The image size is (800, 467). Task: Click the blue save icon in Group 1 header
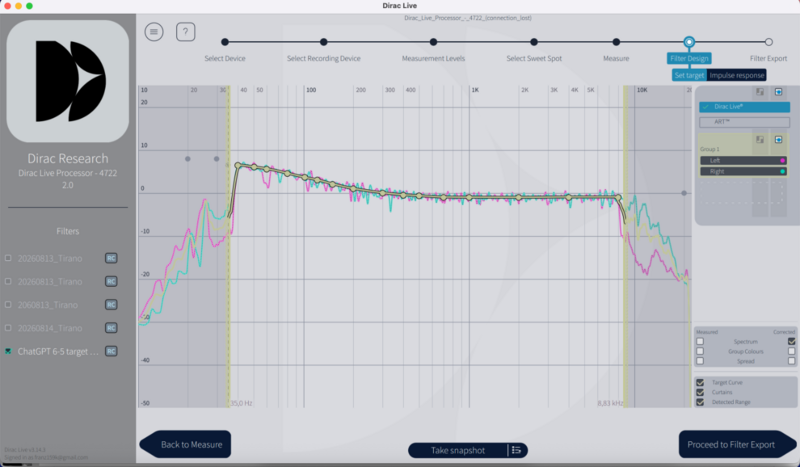tap(779, 139)
